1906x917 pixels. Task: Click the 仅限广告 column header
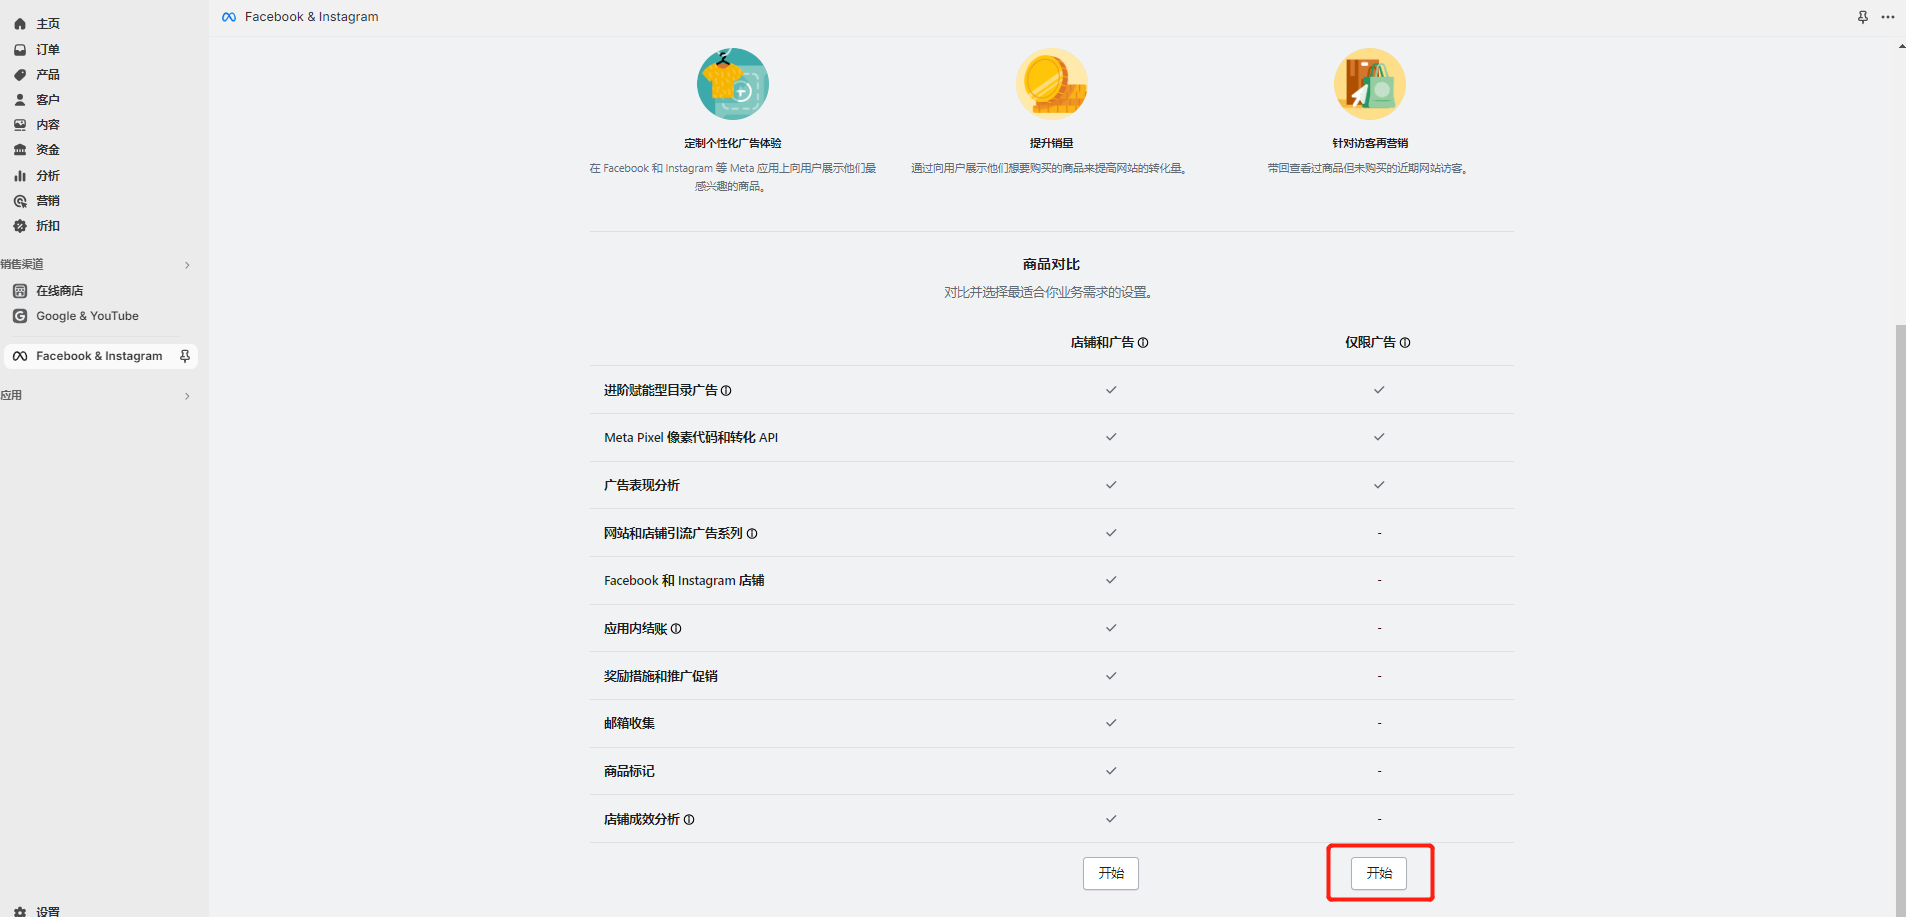coord(1370,342)
